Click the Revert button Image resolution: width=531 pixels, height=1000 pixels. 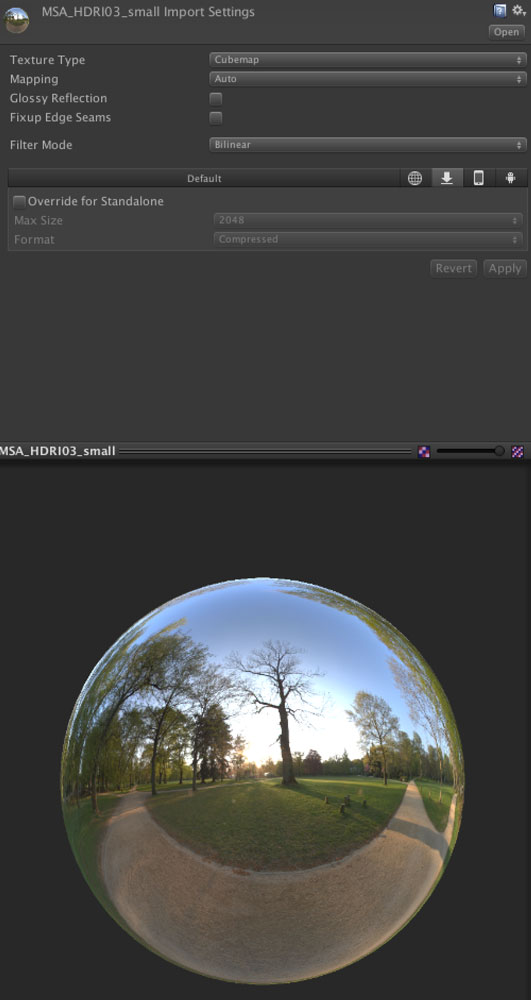454,268
